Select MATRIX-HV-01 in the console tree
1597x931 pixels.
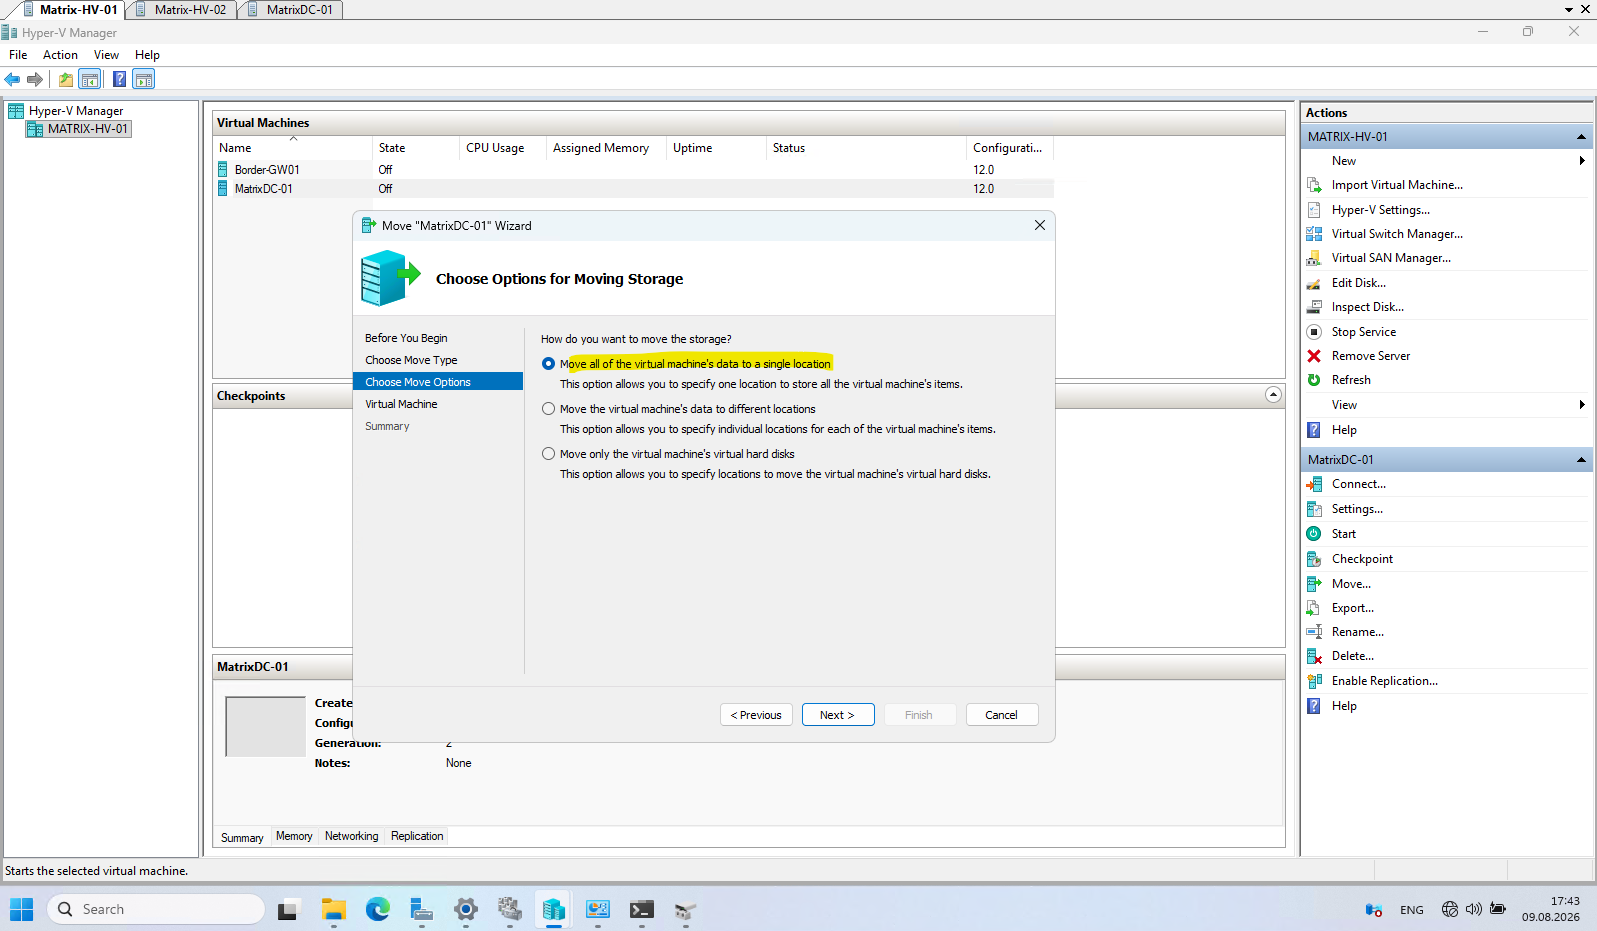point(78,129)
